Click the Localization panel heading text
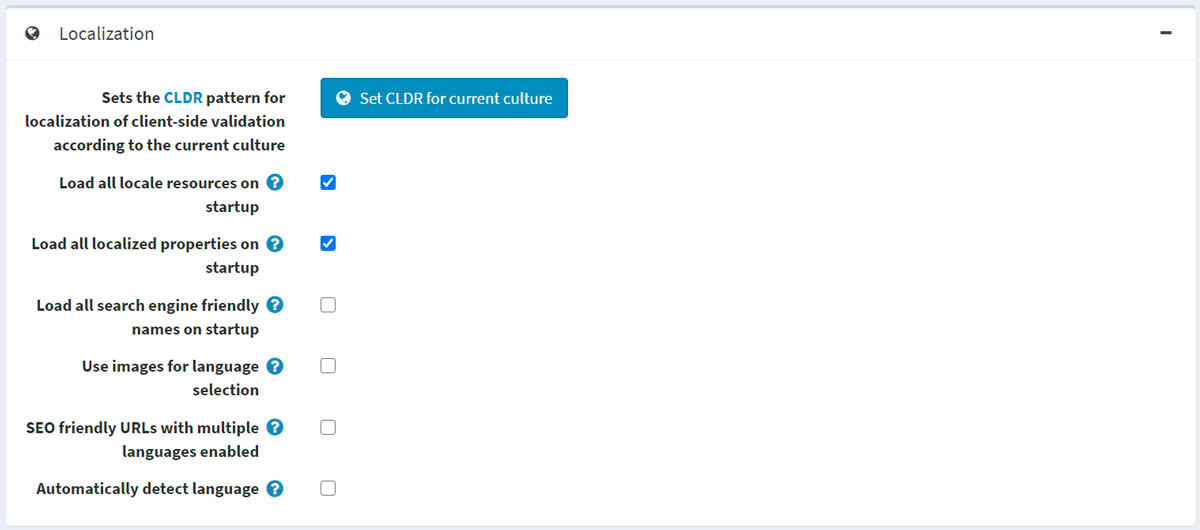This screenshot has height=530, width=1200. (106, 34)
